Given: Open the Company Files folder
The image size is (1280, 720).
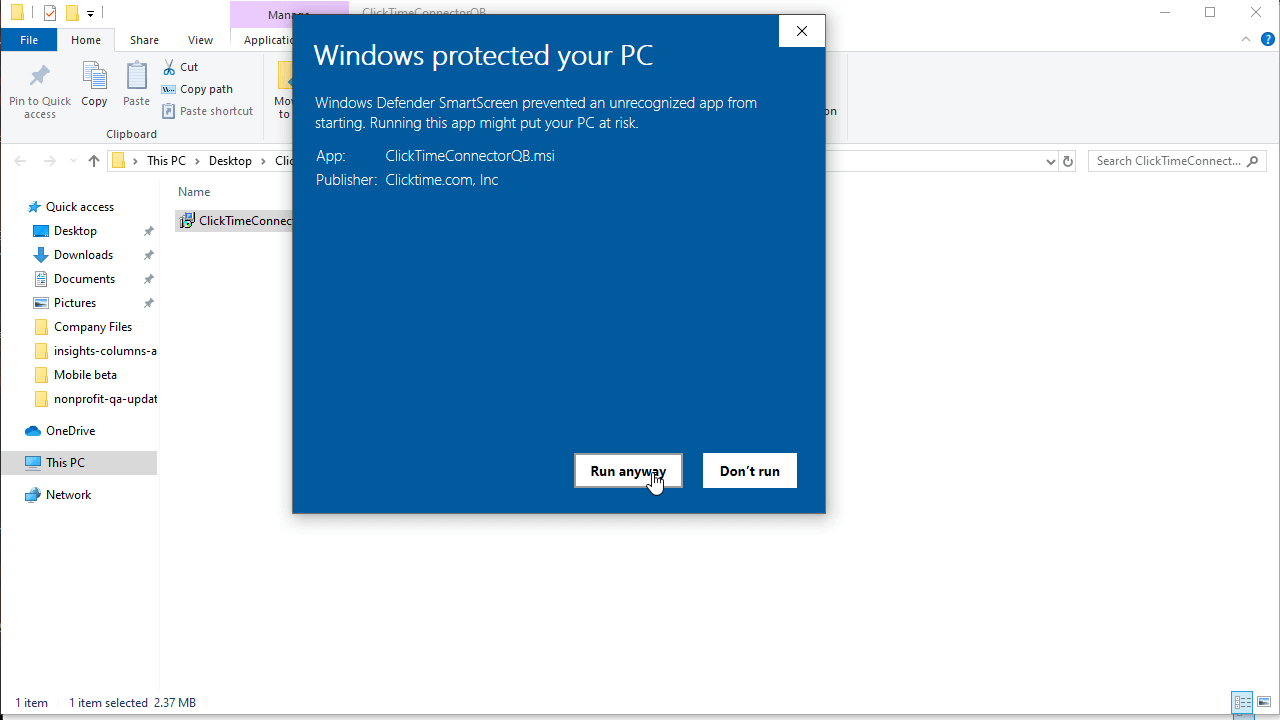Looking at the screenshot, I should tap(93, 327).
